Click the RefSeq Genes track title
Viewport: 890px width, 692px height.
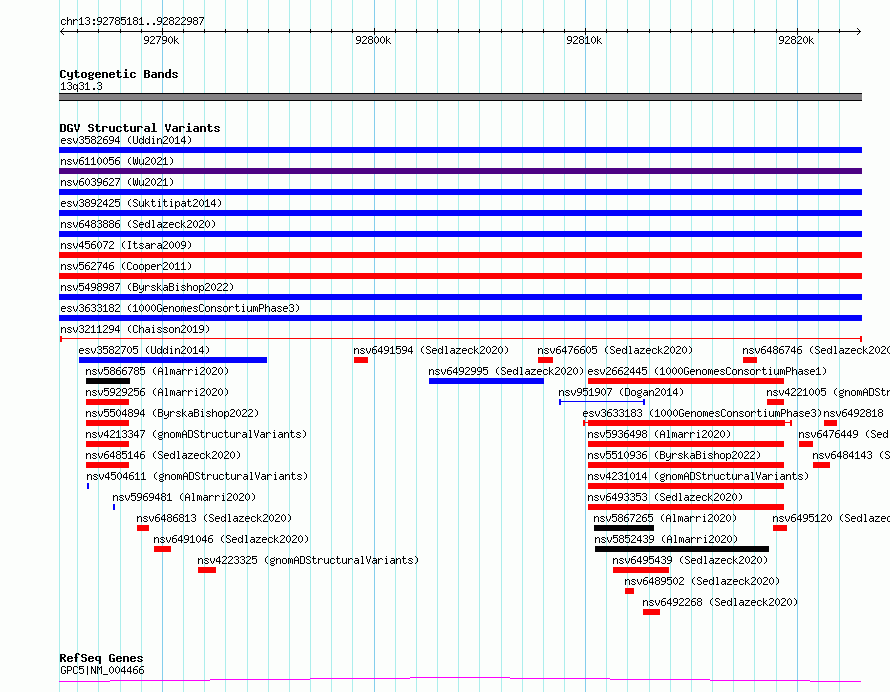(101, 658)
